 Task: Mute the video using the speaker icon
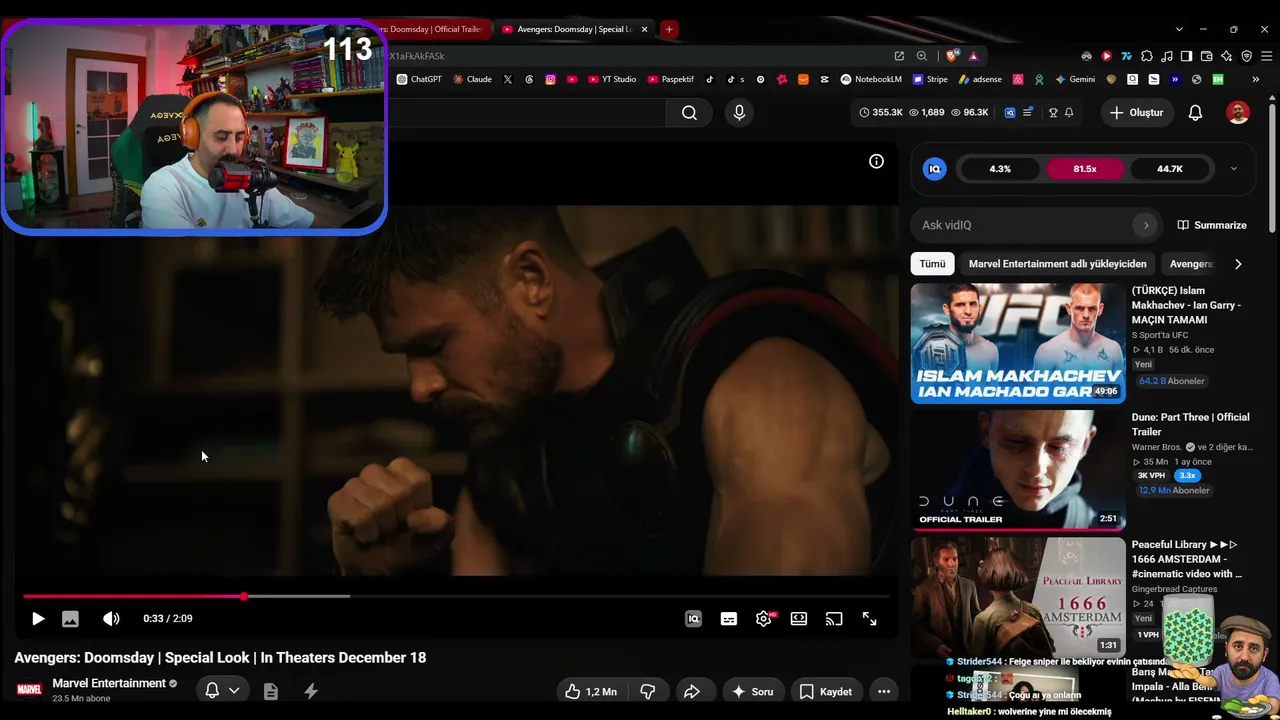[x=111, y=619]
